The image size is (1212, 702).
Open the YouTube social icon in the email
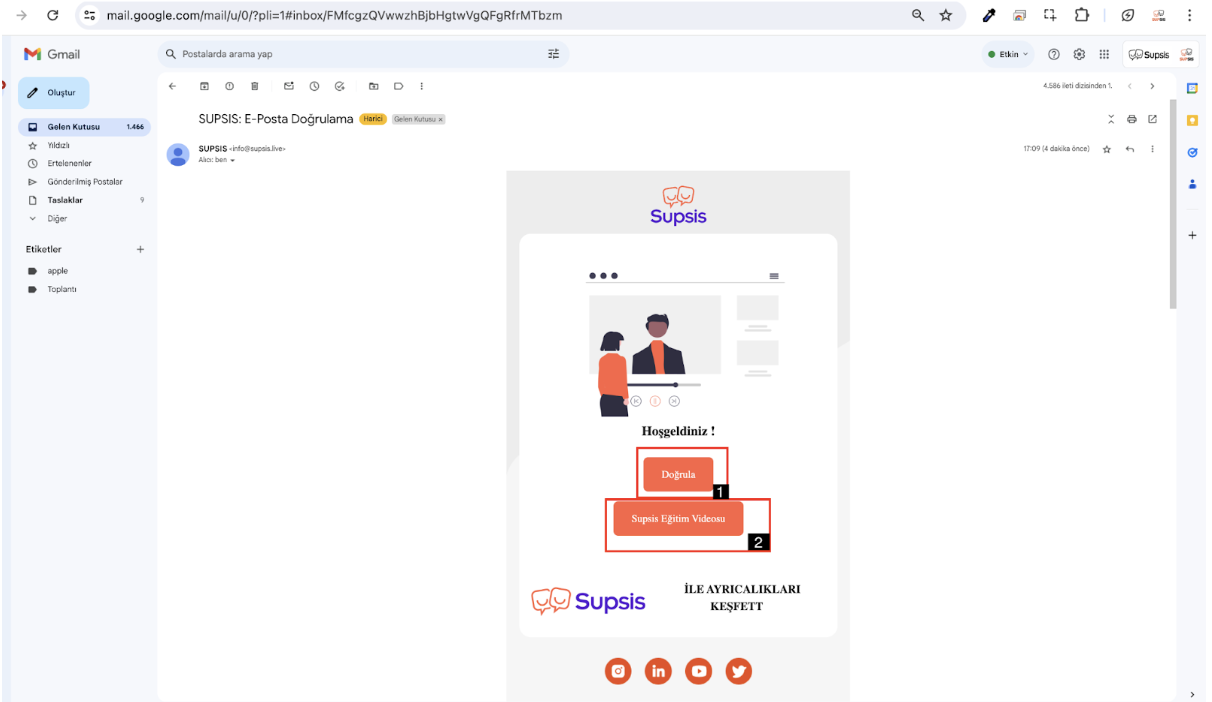click(698, 671)
